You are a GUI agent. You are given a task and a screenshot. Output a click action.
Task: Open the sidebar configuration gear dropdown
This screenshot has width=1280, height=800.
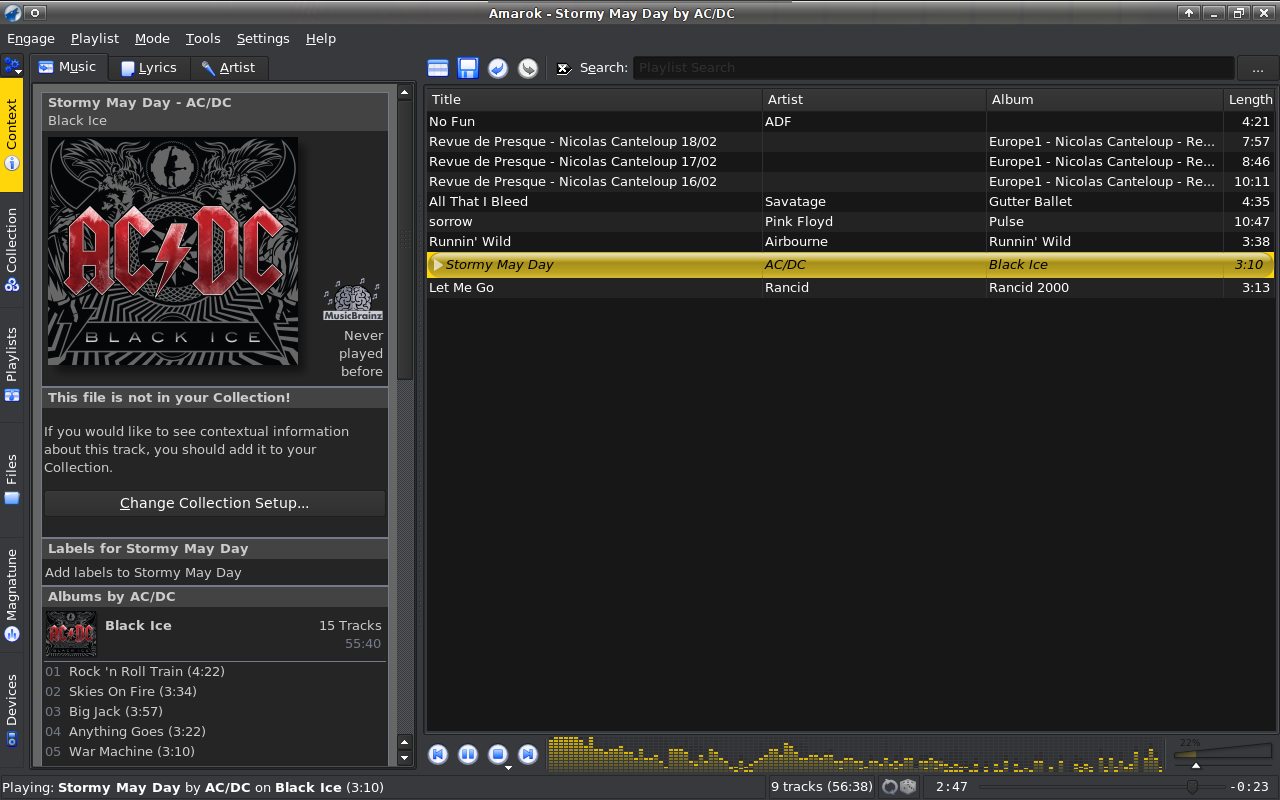(x=13, y=67)
